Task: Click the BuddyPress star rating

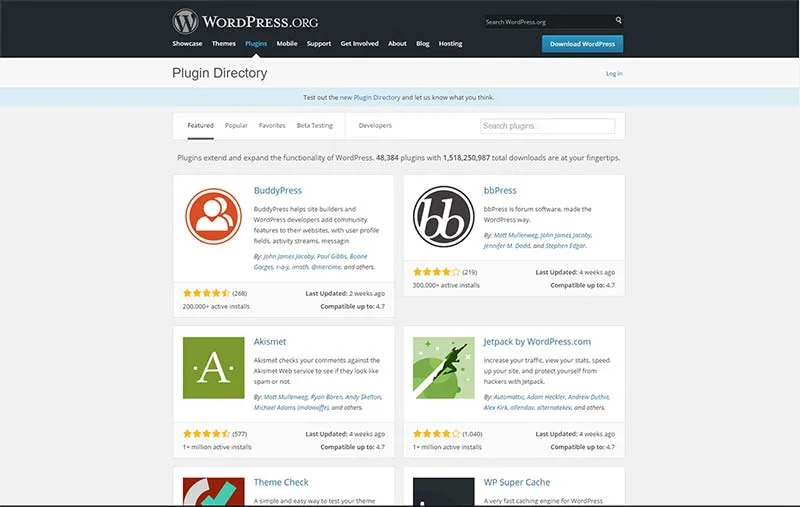Action: pos(207,293)
